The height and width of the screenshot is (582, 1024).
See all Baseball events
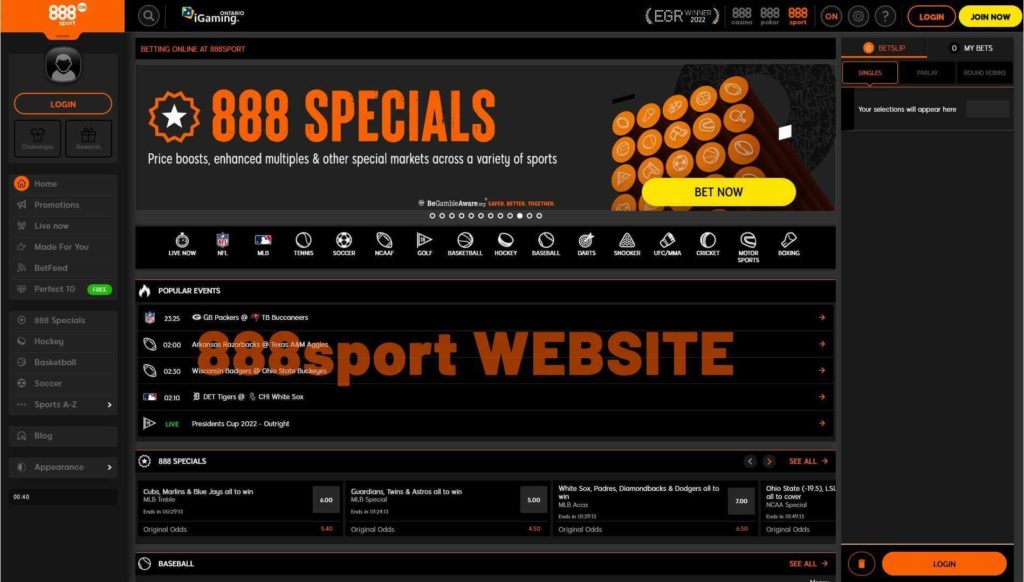click(x=808, y=564)
